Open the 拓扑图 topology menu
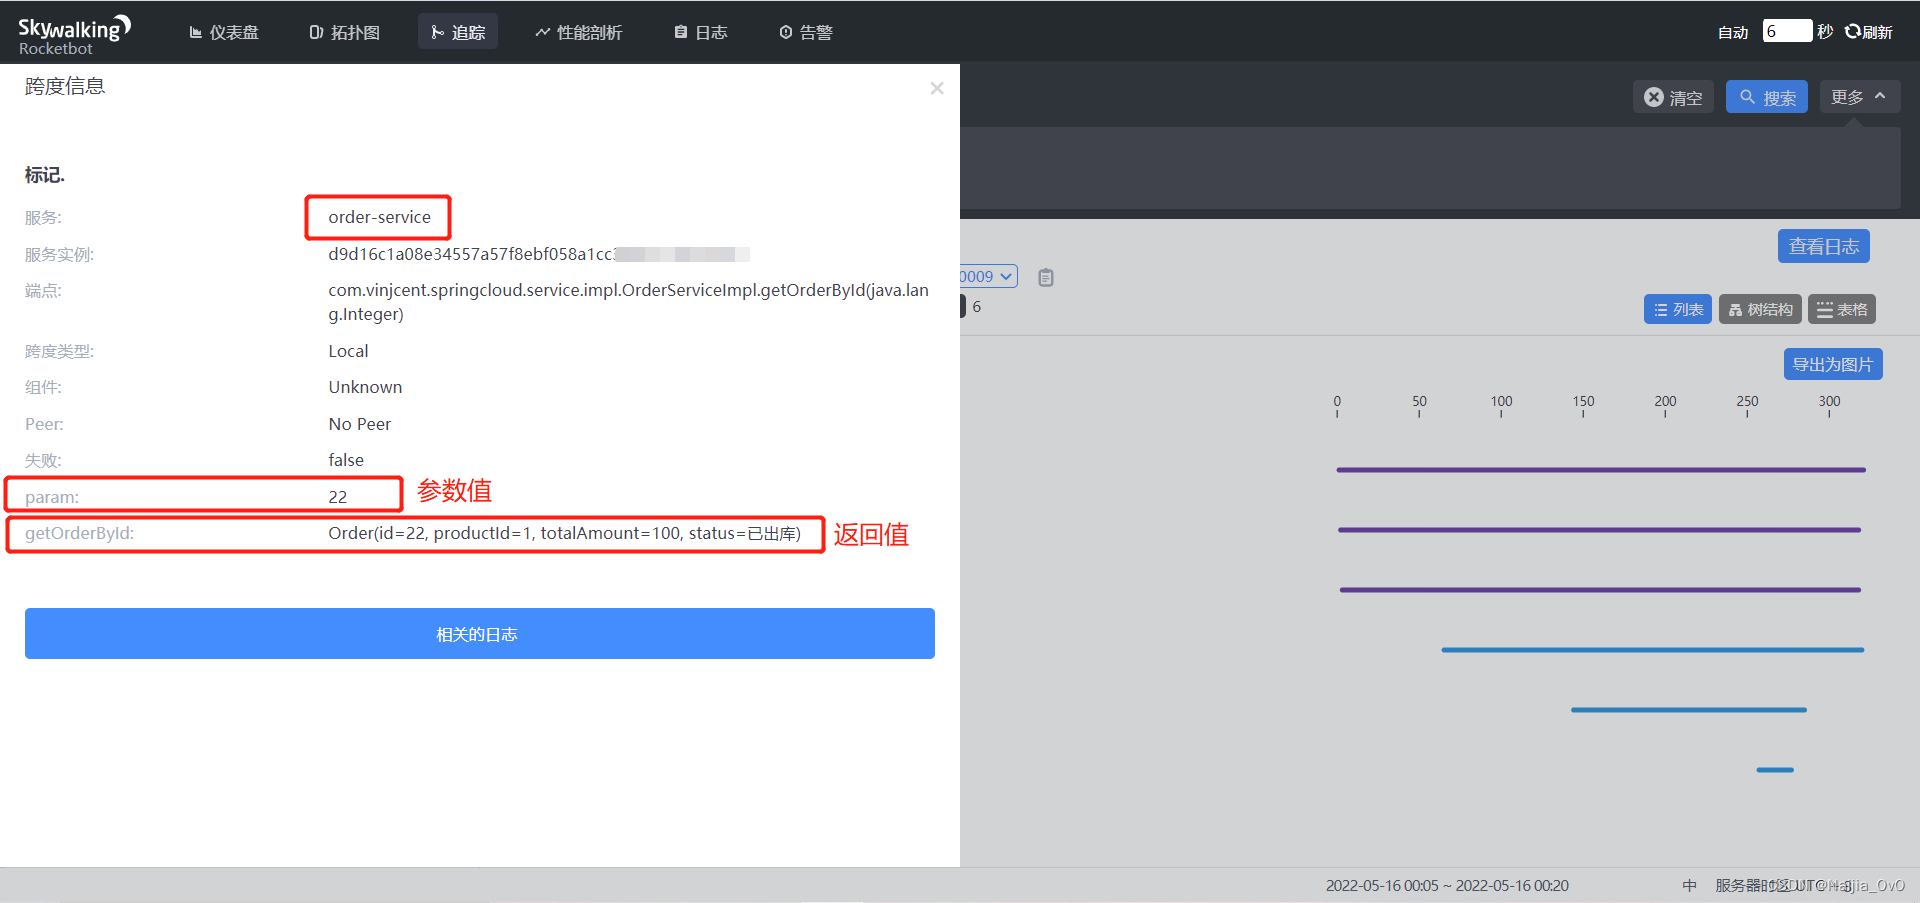 [x=345, y=32]
